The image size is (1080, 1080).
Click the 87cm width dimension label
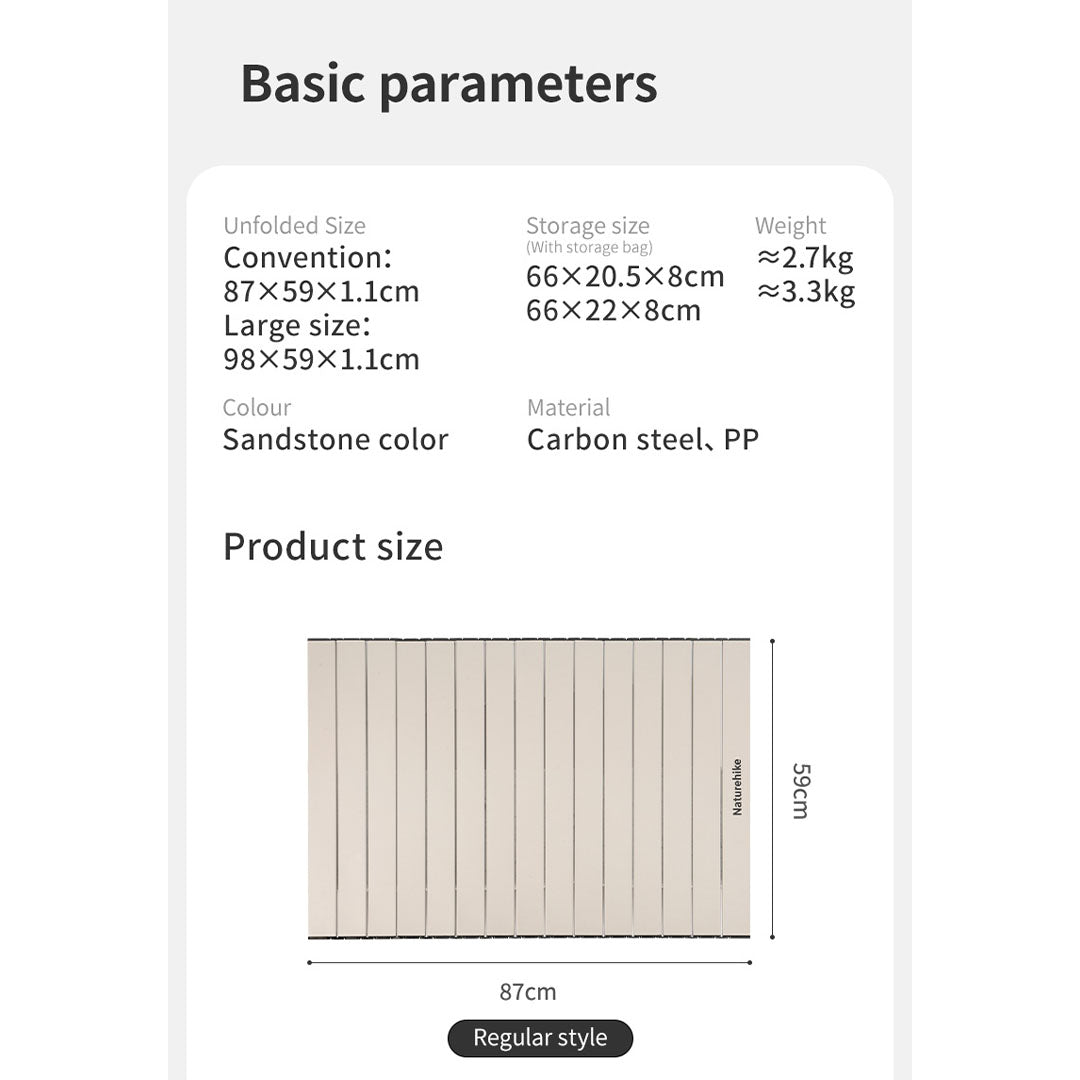coord(528,992)
